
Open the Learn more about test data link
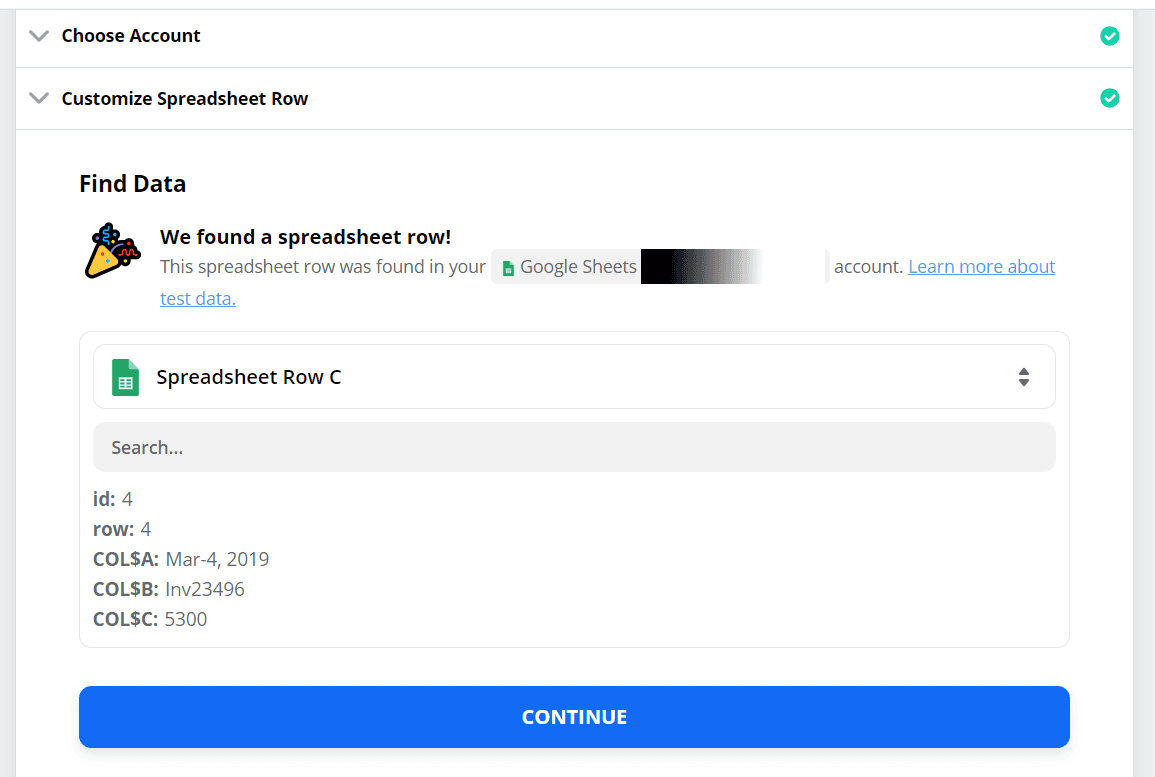click(x=981, y=267)
